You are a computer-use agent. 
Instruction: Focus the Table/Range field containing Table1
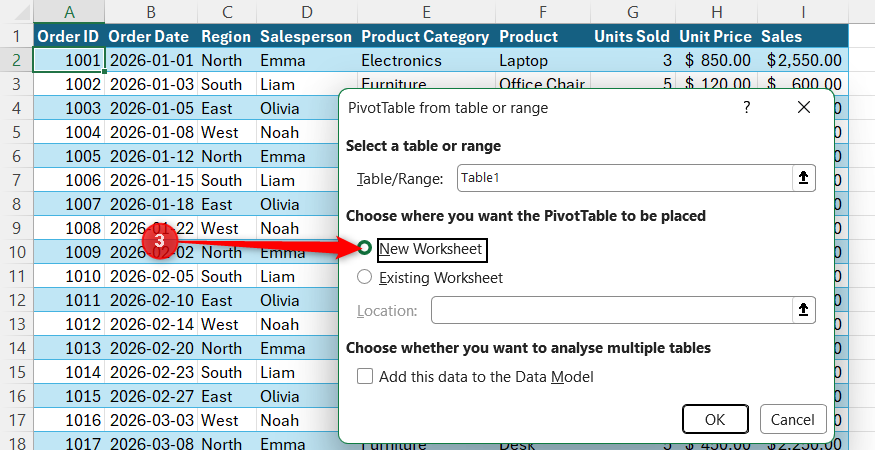625,178
